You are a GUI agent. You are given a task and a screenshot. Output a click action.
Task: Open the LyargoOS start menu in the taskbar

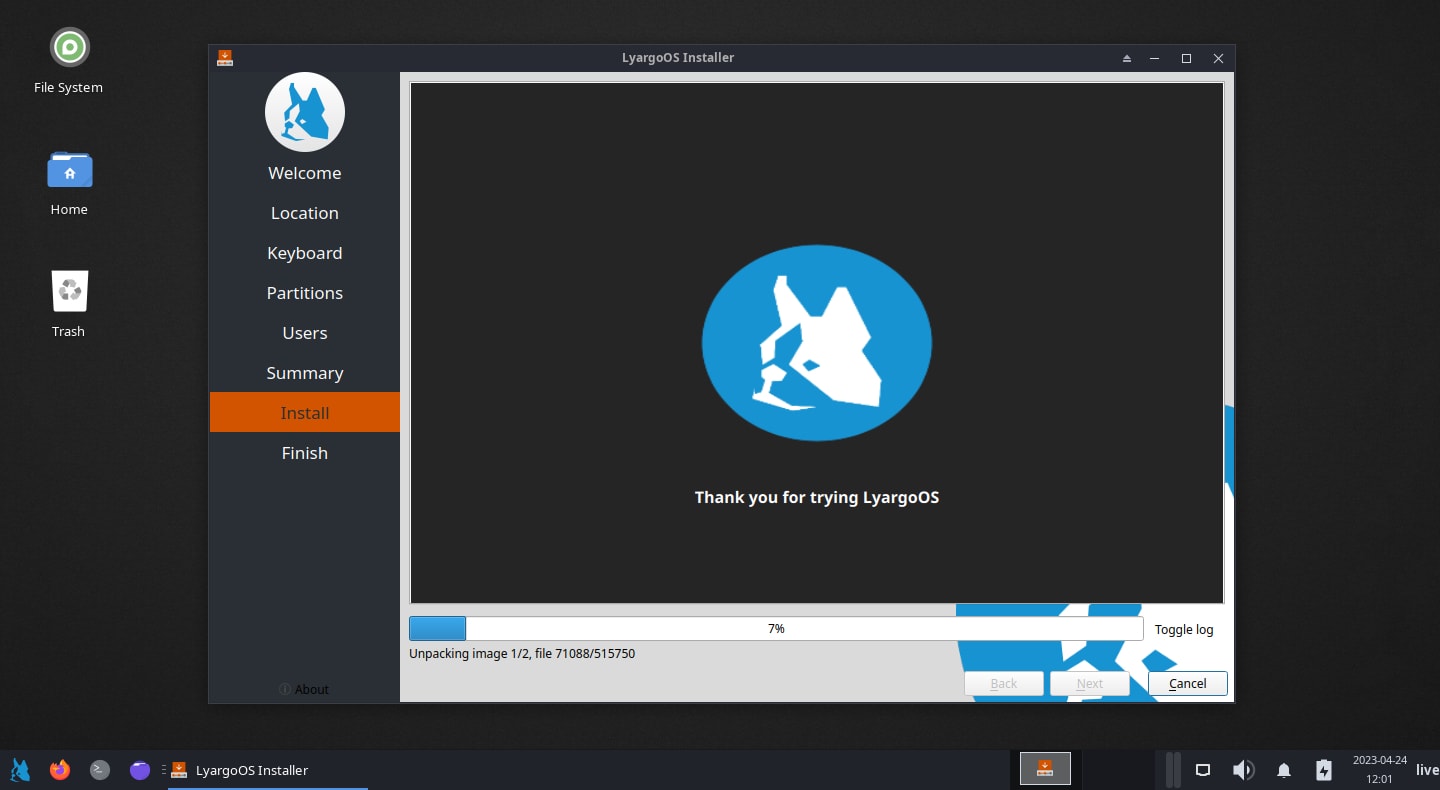click(x=20, y=770)
